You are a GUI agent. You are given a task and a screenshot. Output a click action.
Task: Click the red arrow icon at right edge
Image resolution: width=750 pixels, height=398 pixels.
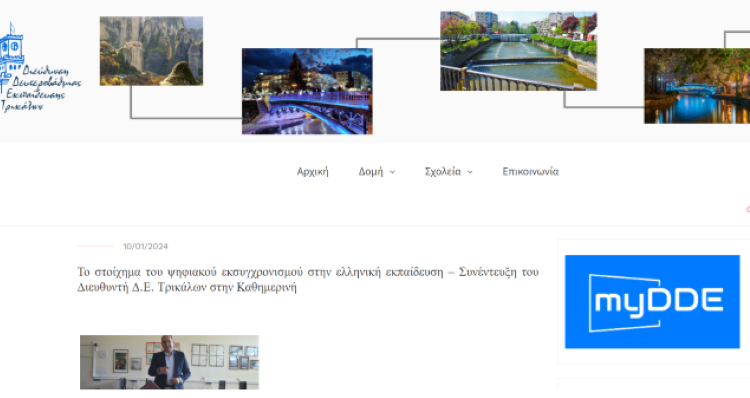coord(748,210)
